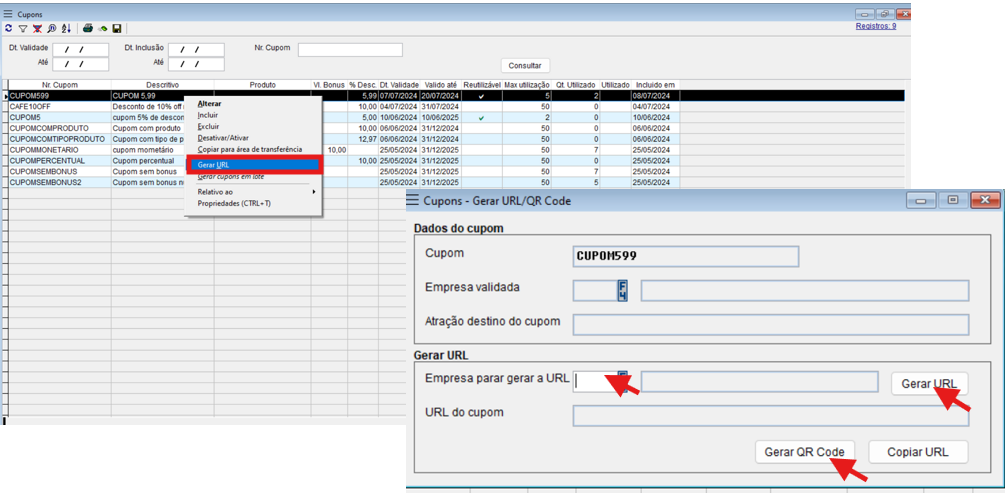Open the Cupons window hamburger menu
Screen dimensions: 1006x496
click(x=9, y=14)
